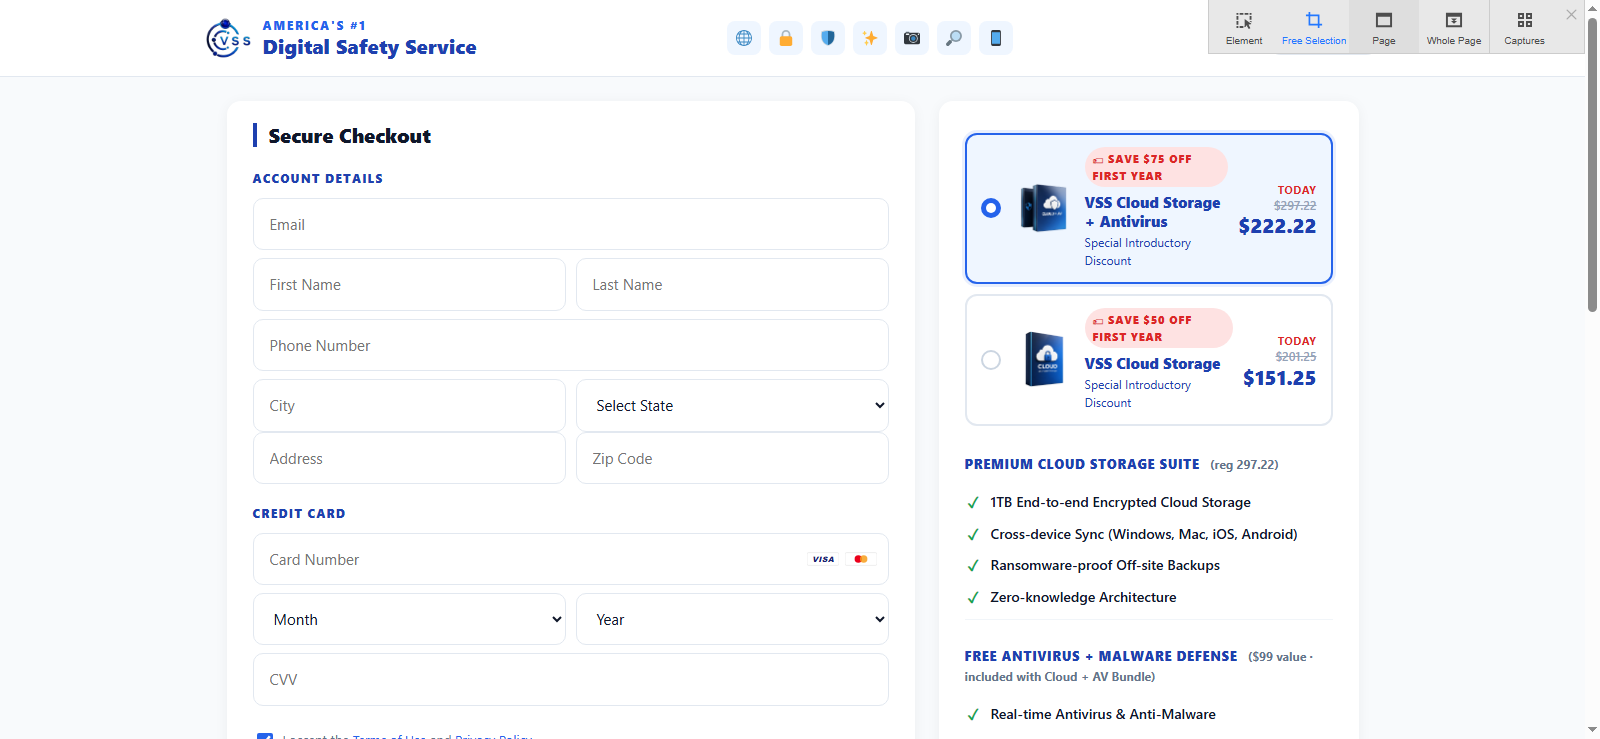
Task: Click the Visa card logo
Action: 823,559
